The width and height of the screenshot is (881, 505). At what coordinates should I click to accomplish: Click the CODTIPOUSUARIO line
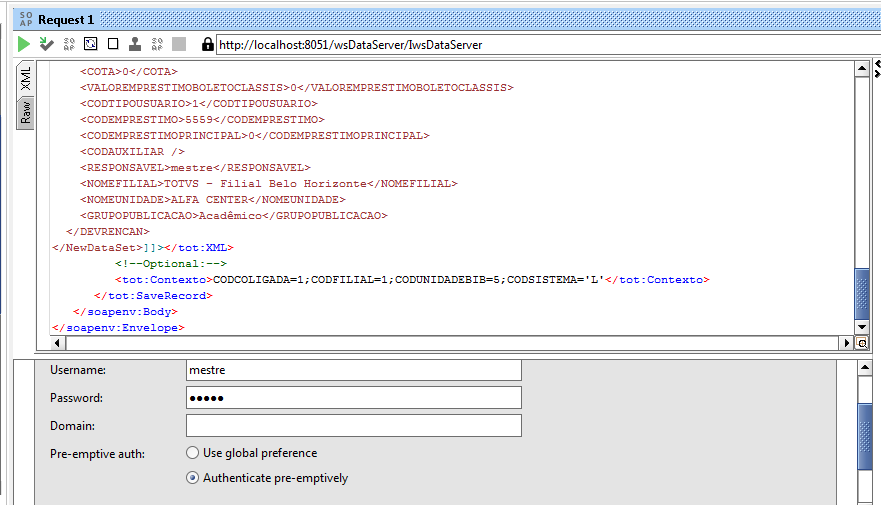click(199, 103)
